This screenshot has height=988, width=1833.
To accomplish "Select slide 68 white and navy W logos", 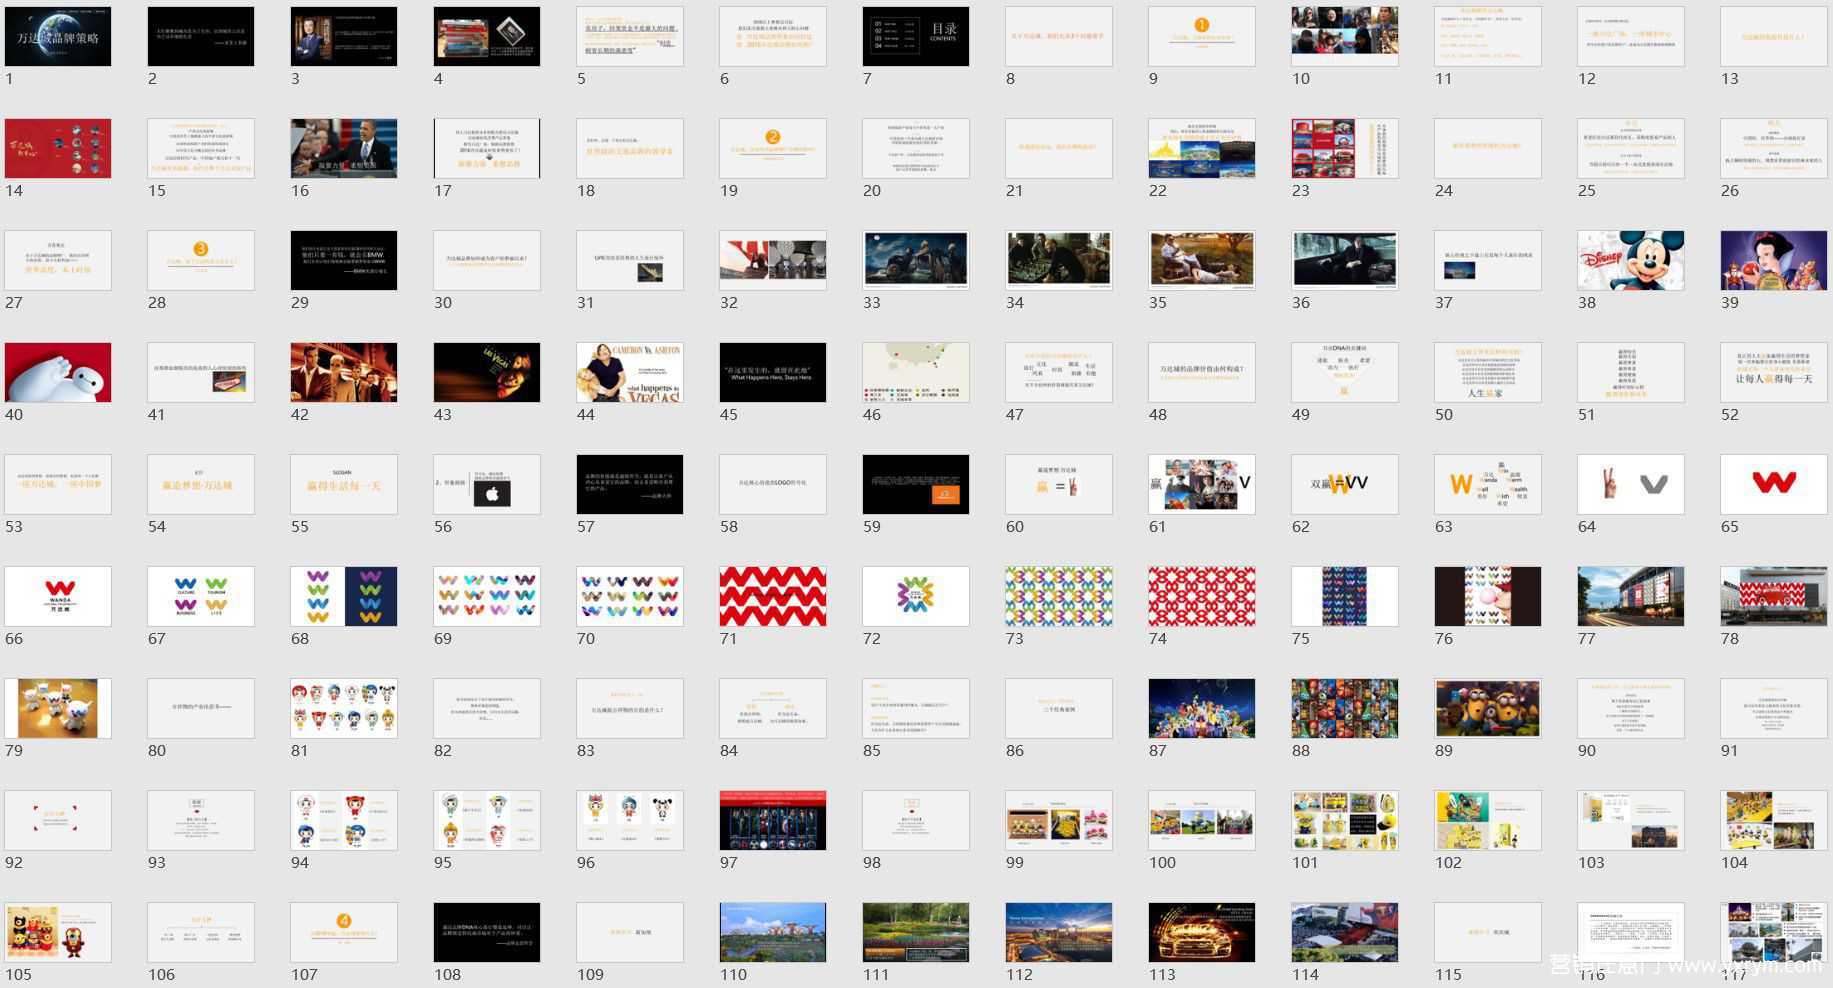I will point(344,597).
